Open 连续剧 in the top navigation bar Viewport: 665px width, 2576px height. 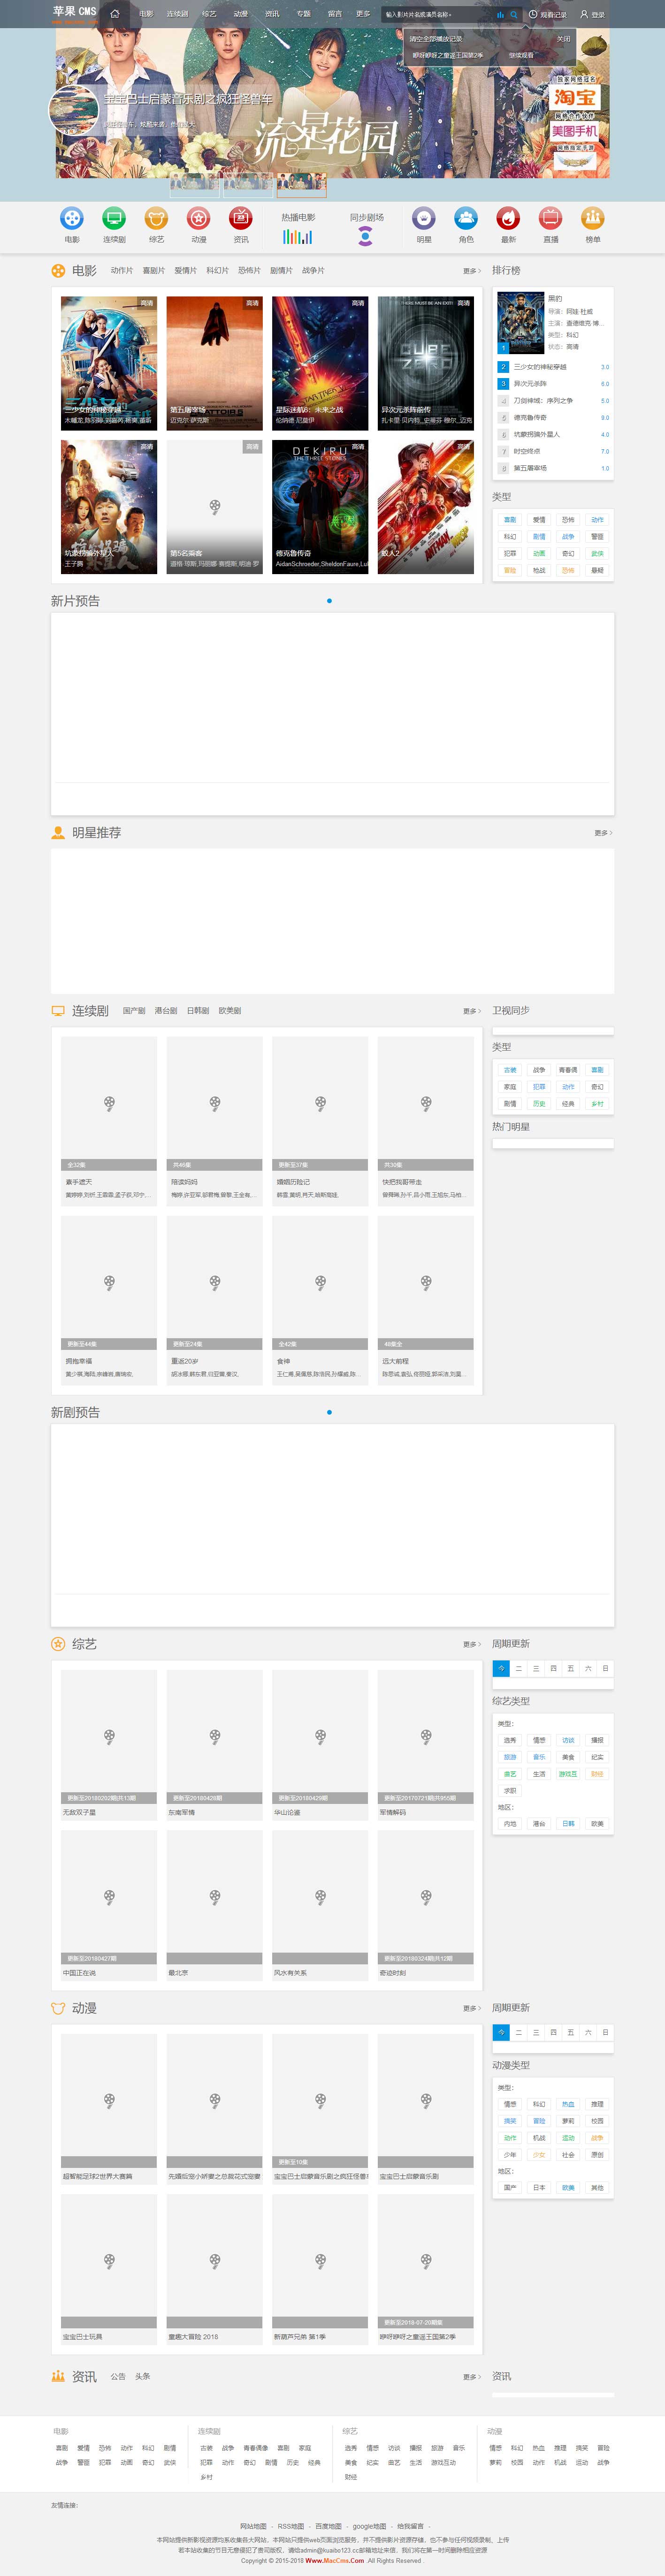pos(177,14)
